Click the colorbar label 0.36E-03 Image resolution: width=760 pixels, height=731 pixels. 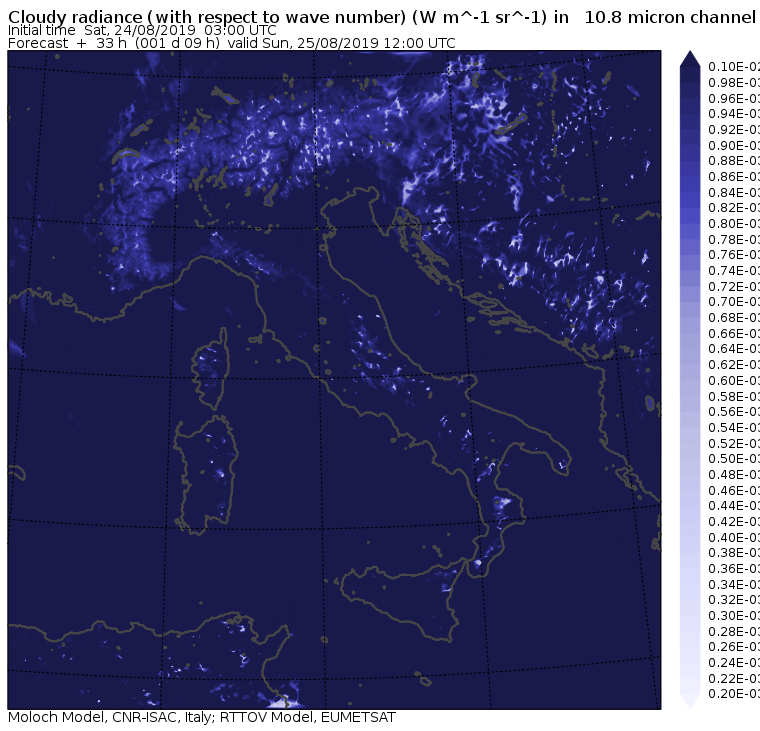coord(734,569)
